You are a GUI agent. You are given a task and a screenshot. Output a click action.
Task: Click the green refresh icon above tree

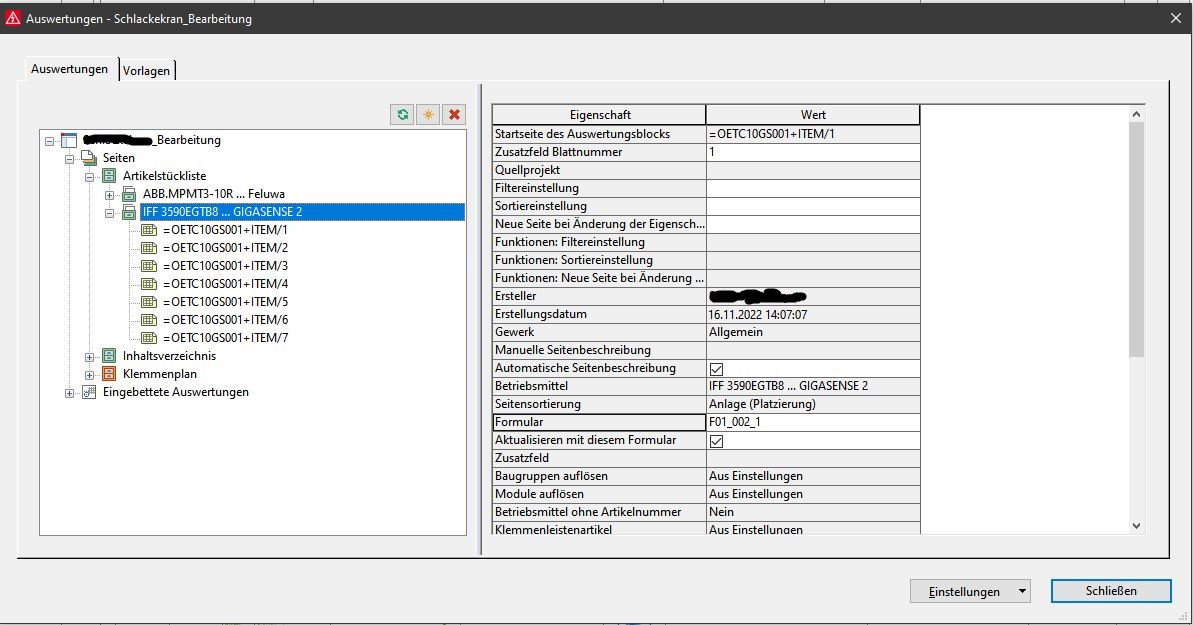tap(402, 115)
